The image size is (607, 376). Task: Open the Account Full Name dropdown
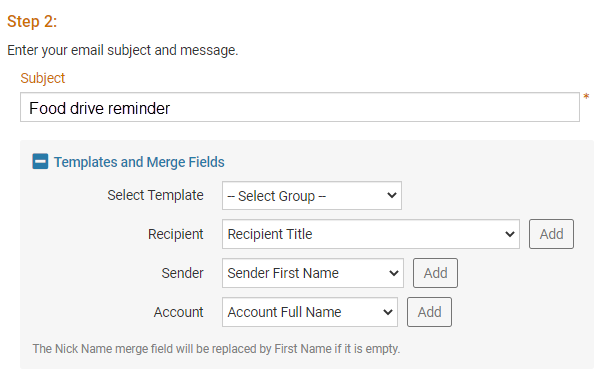click(x=310, y=312)
